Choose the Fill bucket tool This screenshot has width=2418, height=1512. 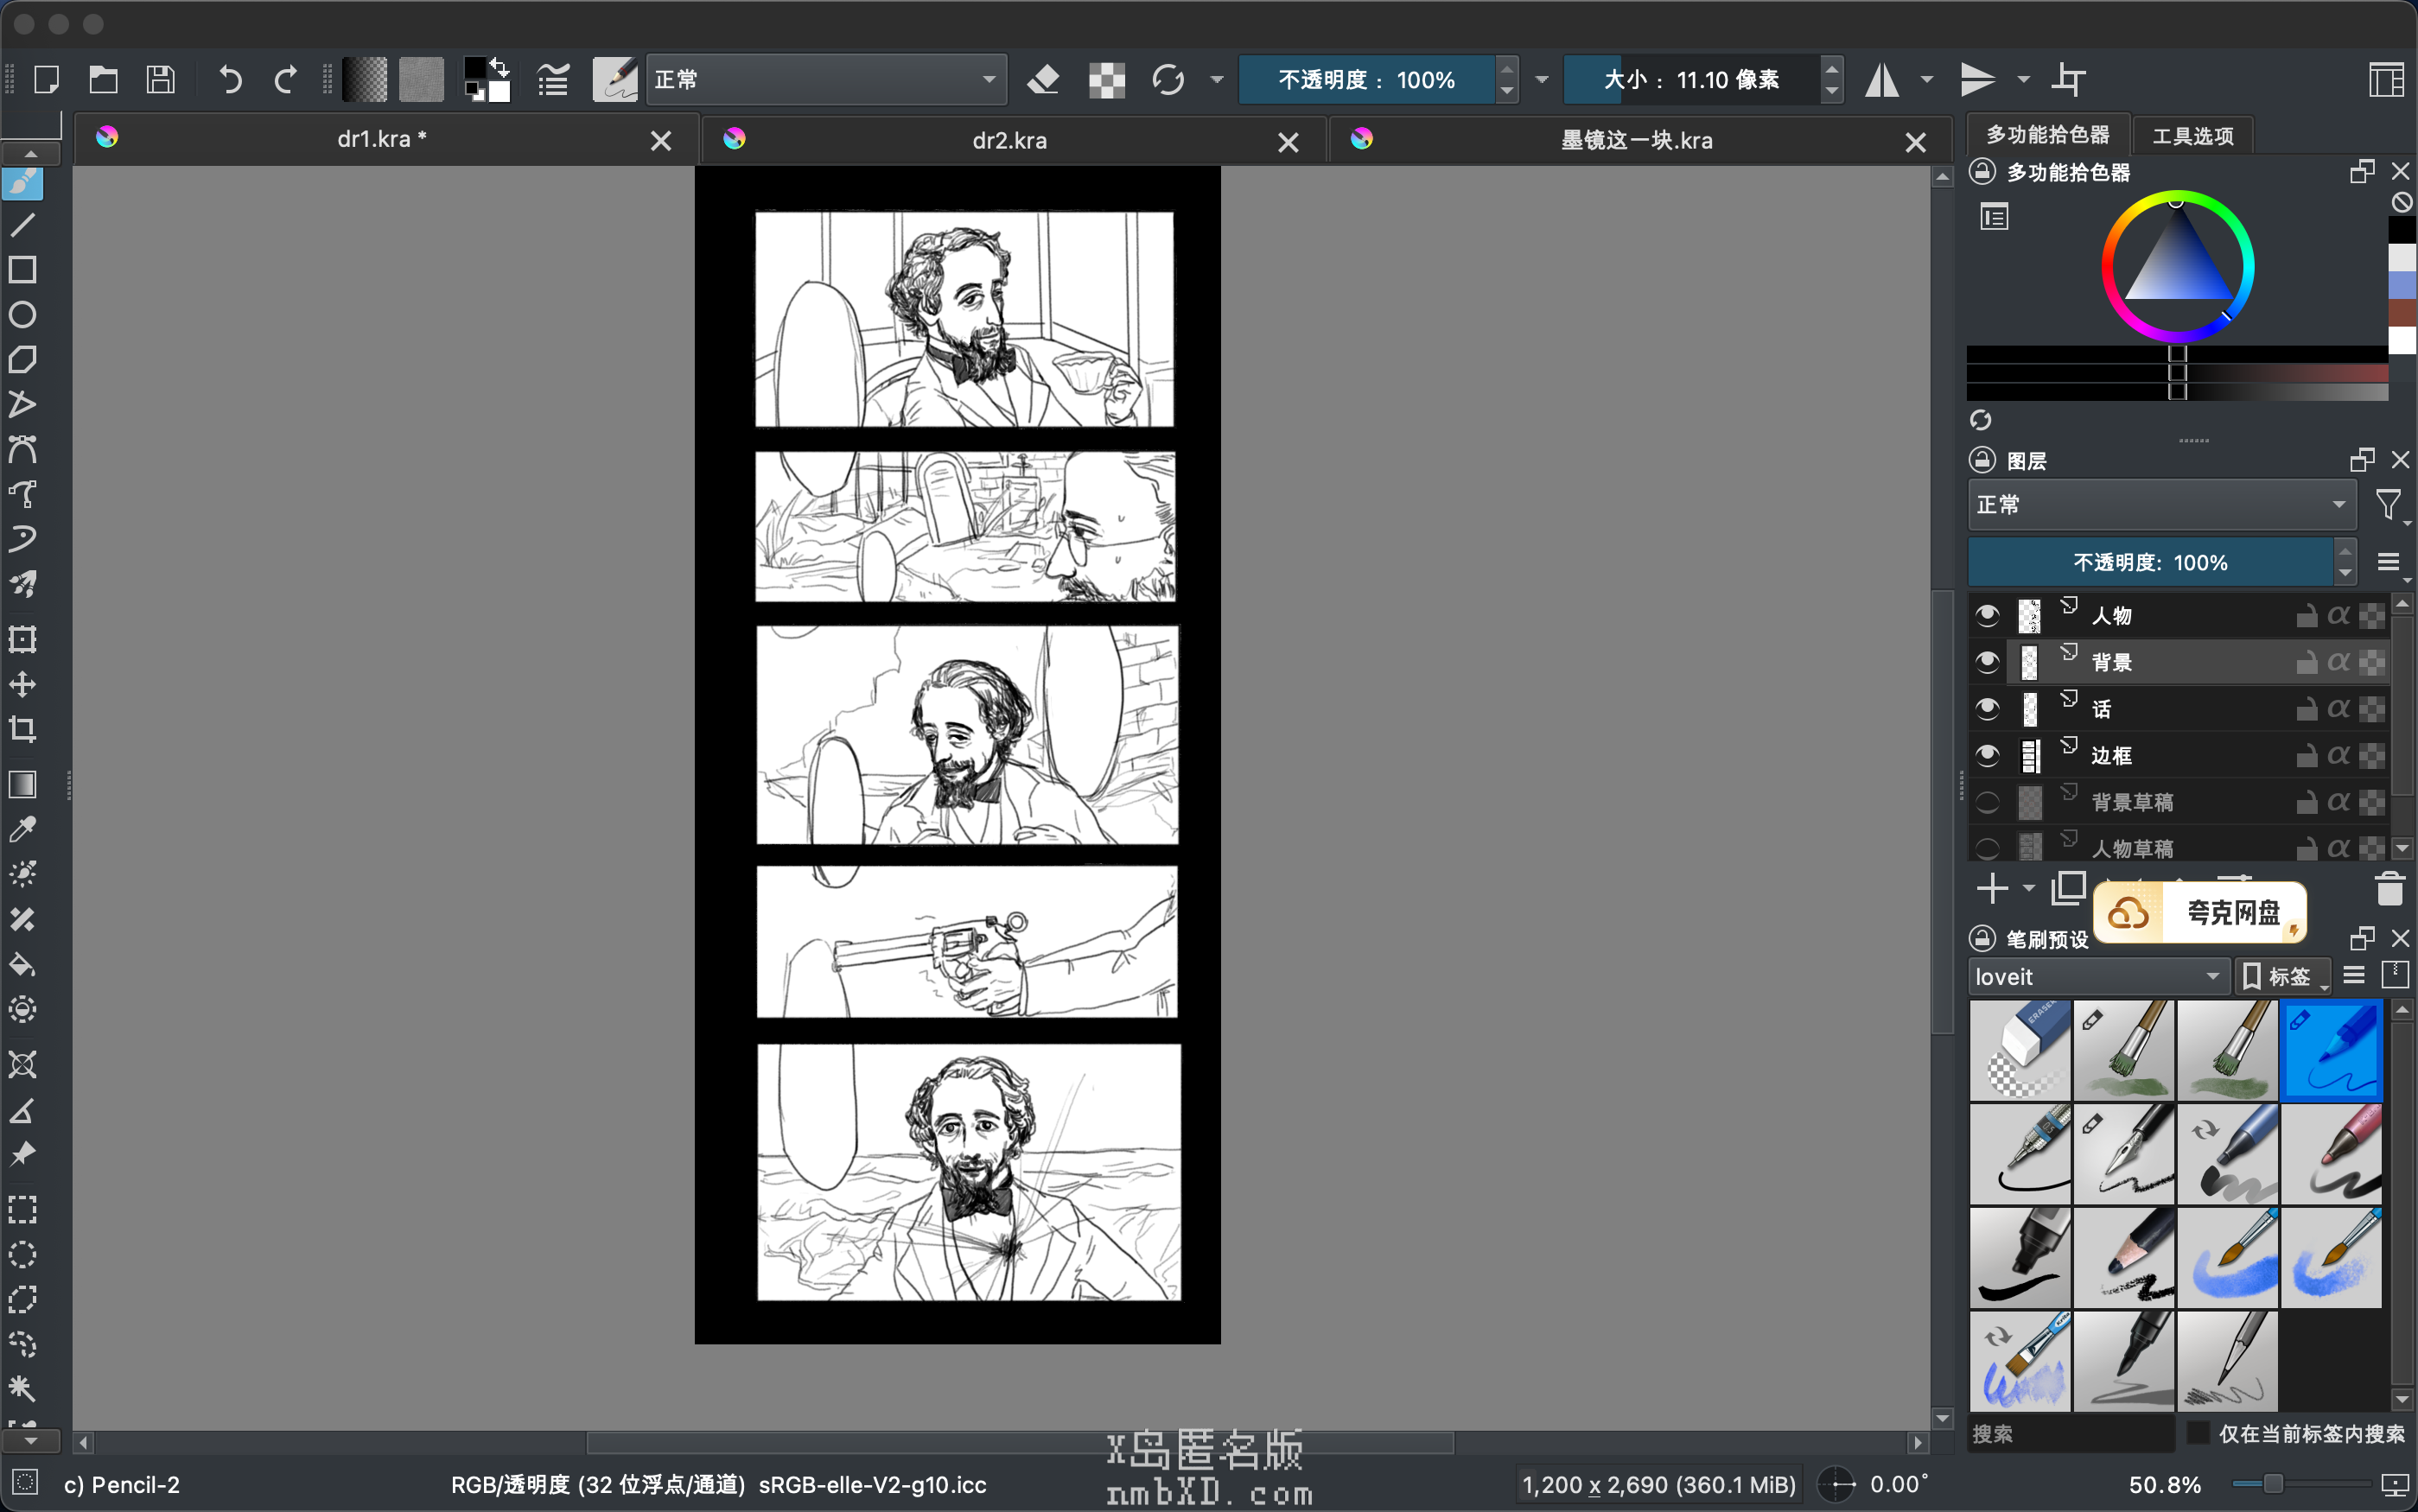click(x=22, y=964)
